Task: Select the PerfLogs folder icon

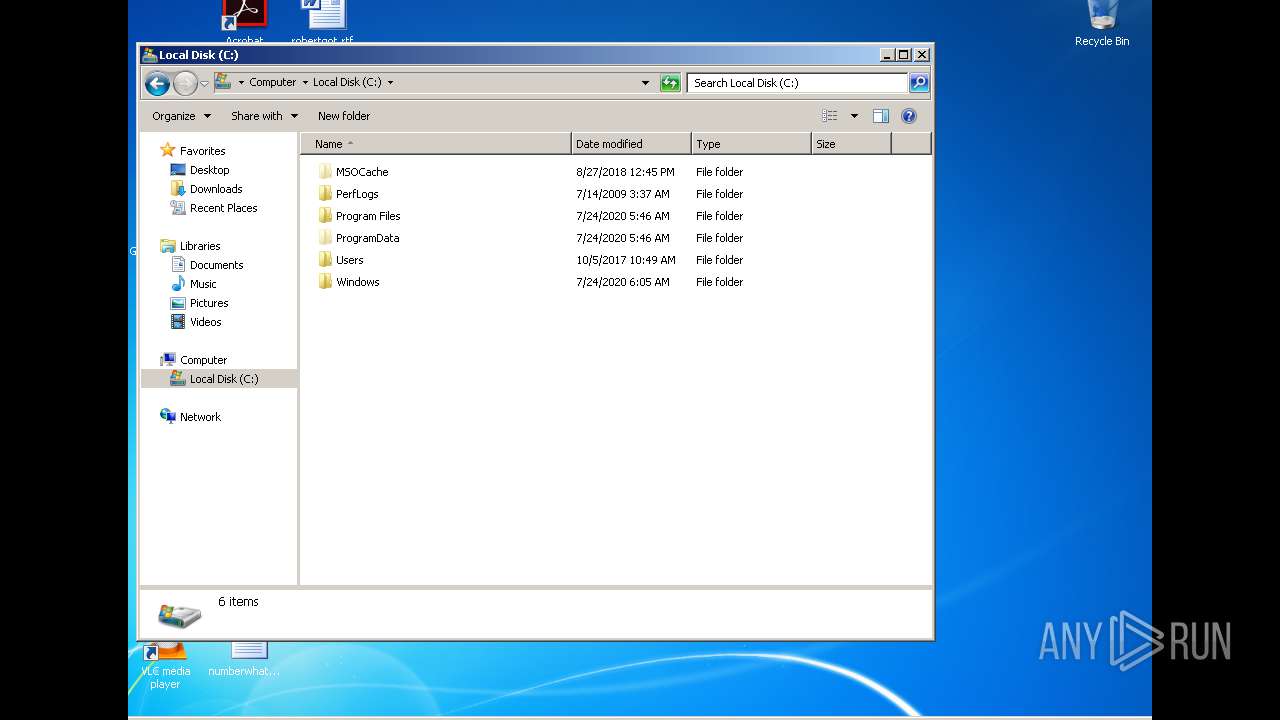Action: pyautogui.click(x=325, y=194)
